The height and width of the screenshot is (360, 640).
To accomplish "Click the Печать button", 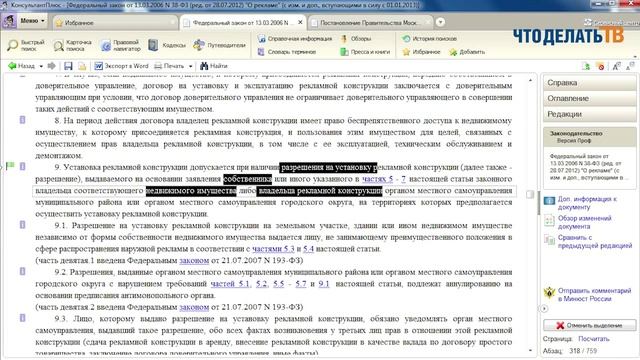I will click(169, 66).
